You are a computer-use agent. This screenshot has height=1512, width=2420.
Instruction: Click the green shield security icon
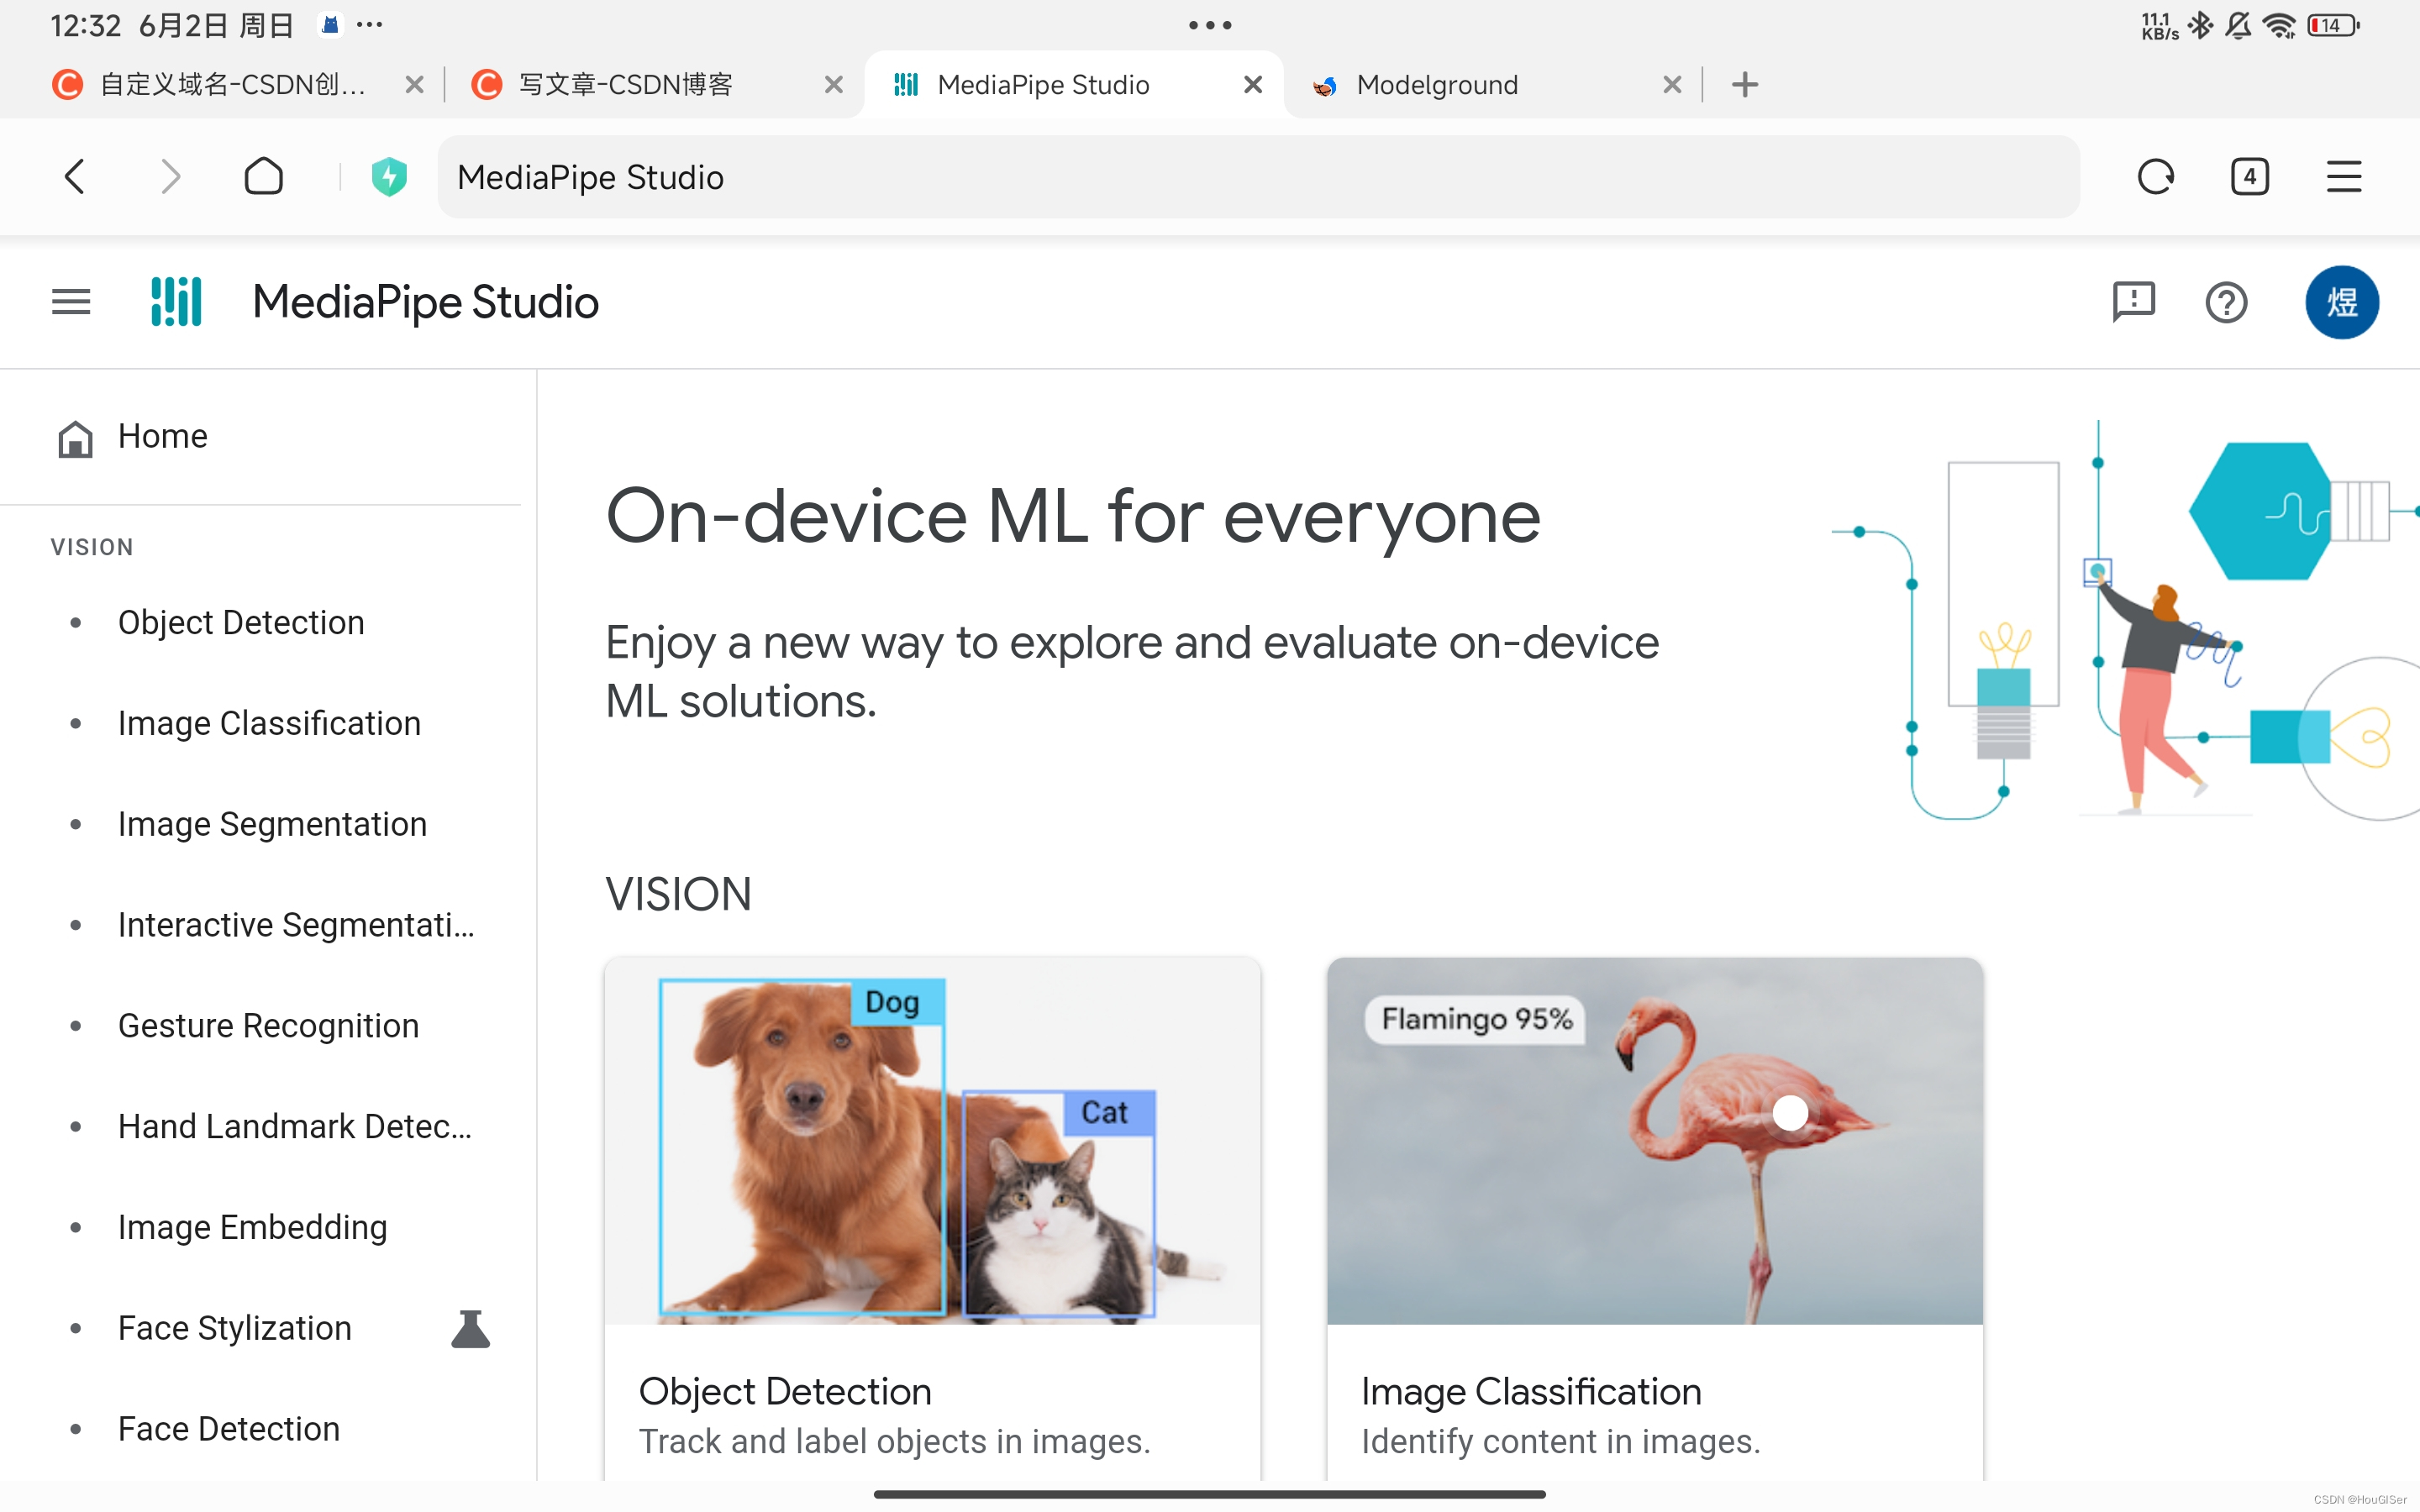pos(389,177)
